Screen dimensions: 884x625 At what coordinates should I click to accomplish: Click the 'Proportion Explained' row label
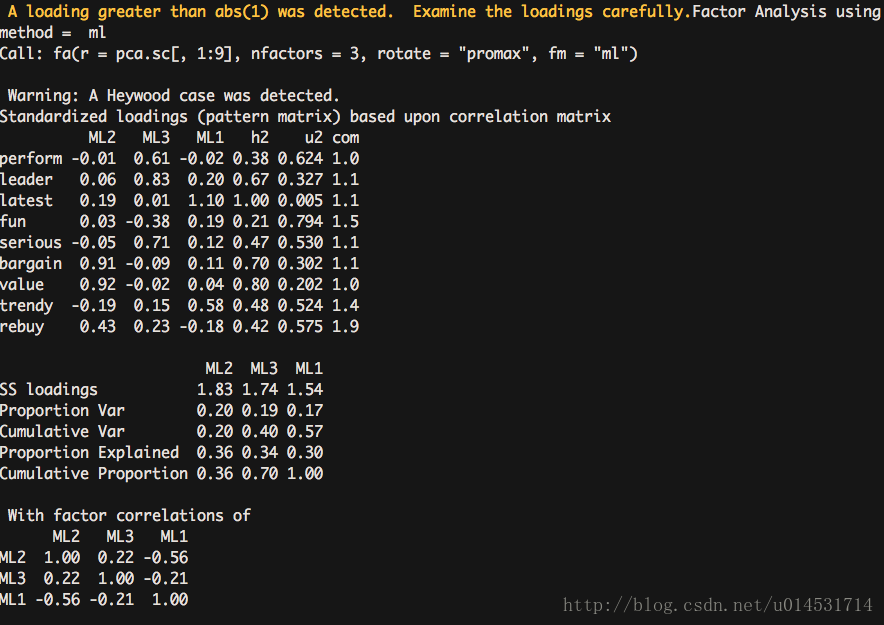click(x=89, y=453)
